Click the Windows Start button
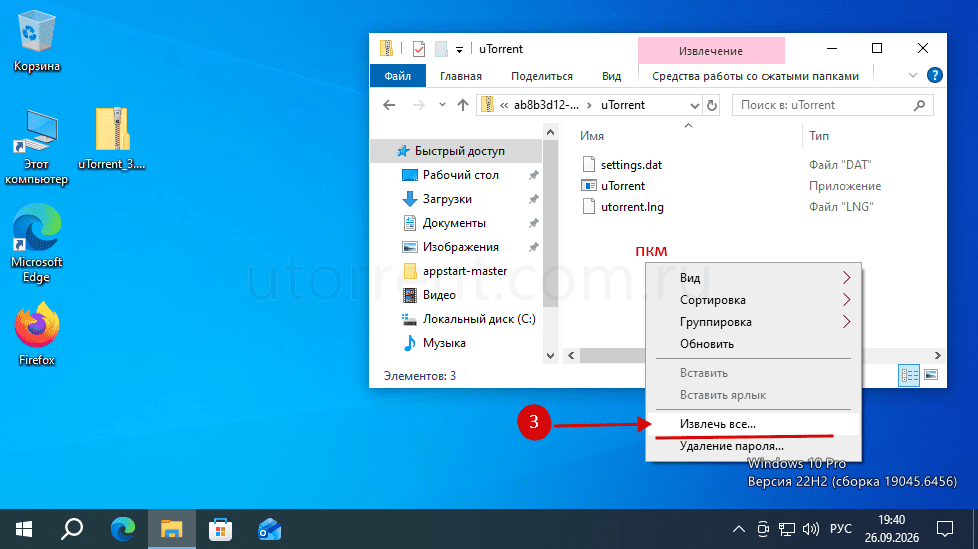The width and height of the screenshot is (978, 549). click(24, 530)
